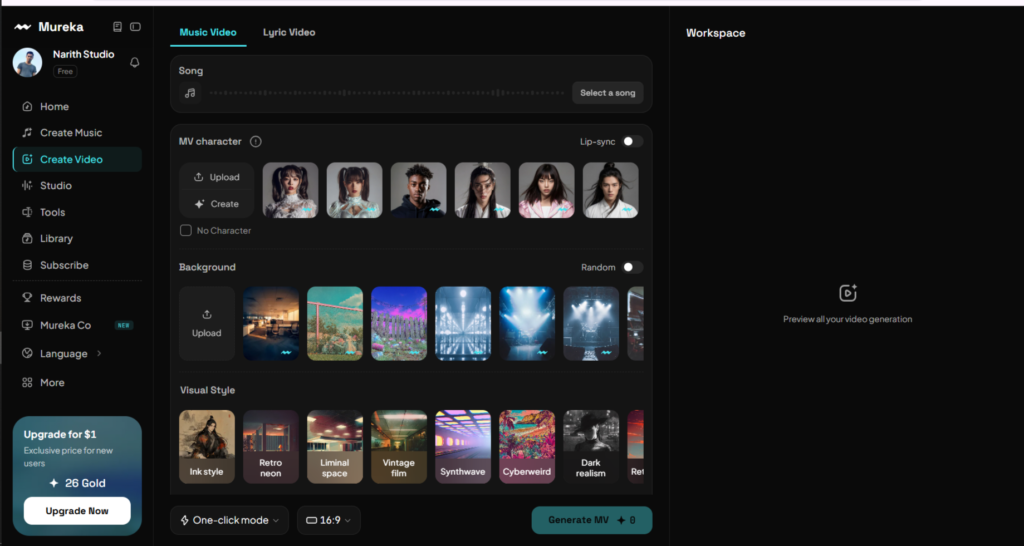Choose the Synthwave visual style
Screen dimensions: 1024x546
click(463, 447)
